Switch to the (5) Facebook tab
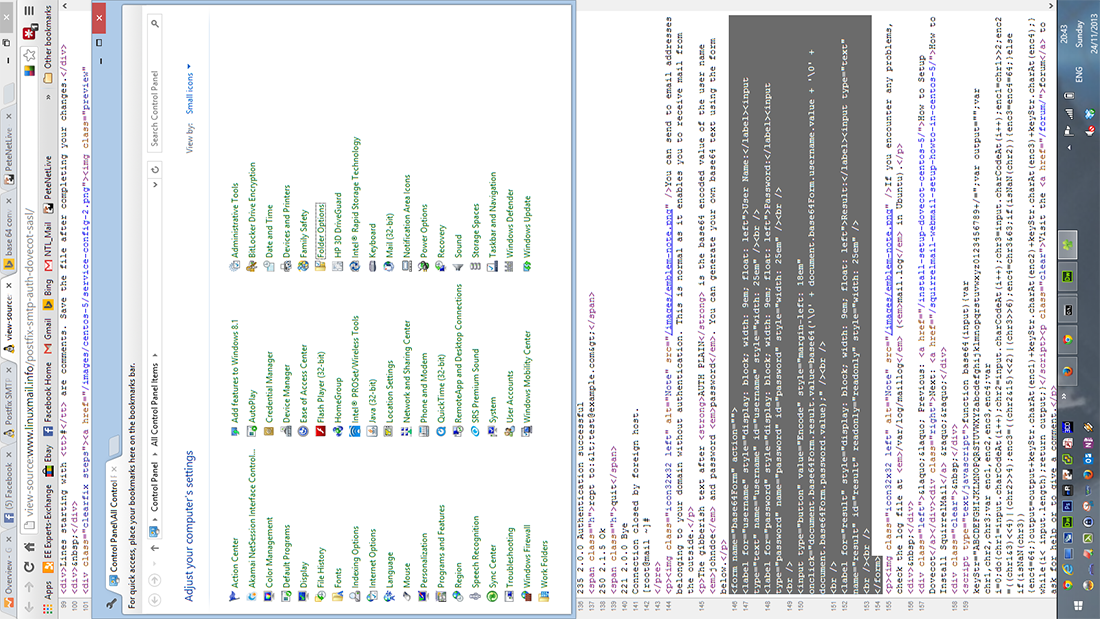1100x619 pixels. pyautogui.click(x=8, y=488)
